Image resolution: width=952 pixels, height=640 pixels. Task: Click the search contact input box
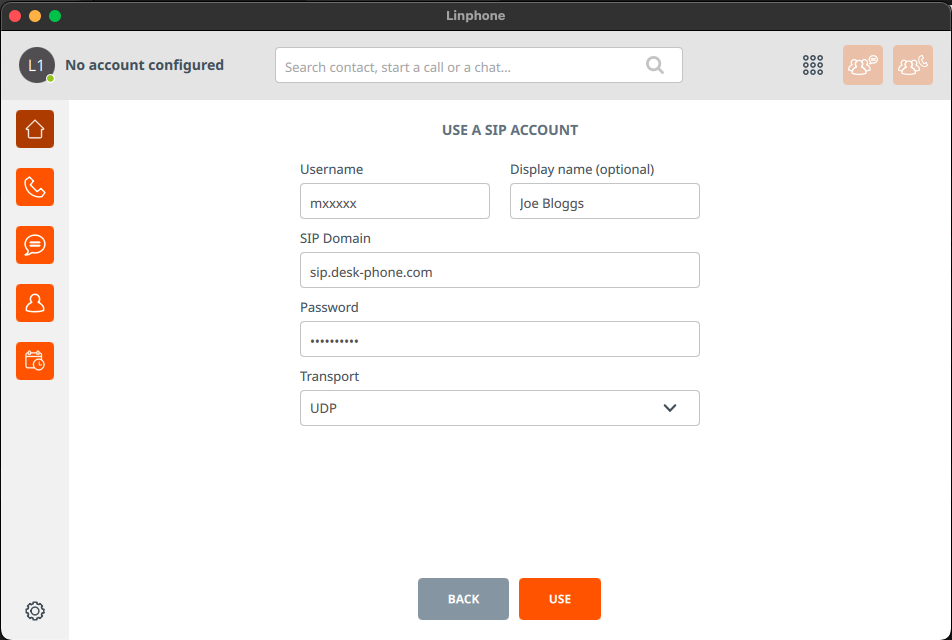pos(478,65)
